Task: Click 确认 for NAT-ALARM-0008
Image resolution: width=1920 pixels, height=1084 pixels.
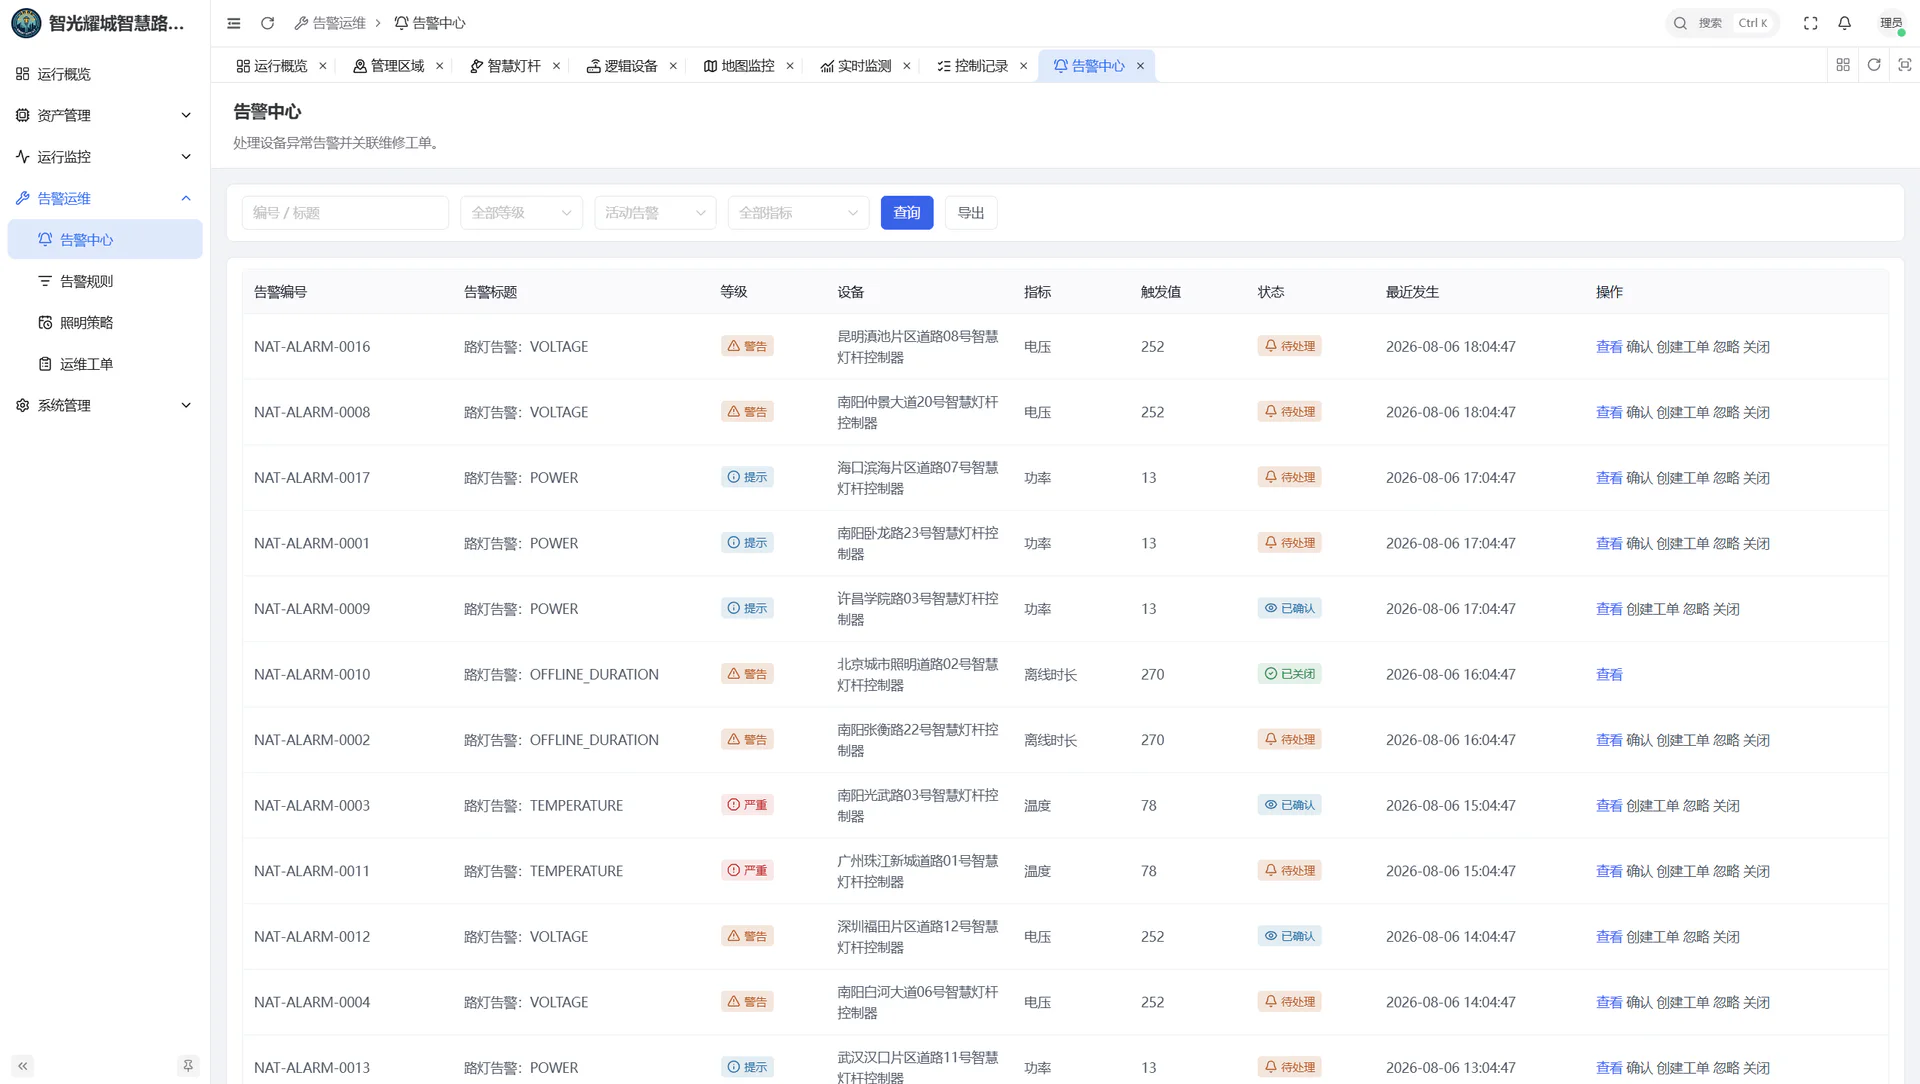Action: (x=1639, y=412)
